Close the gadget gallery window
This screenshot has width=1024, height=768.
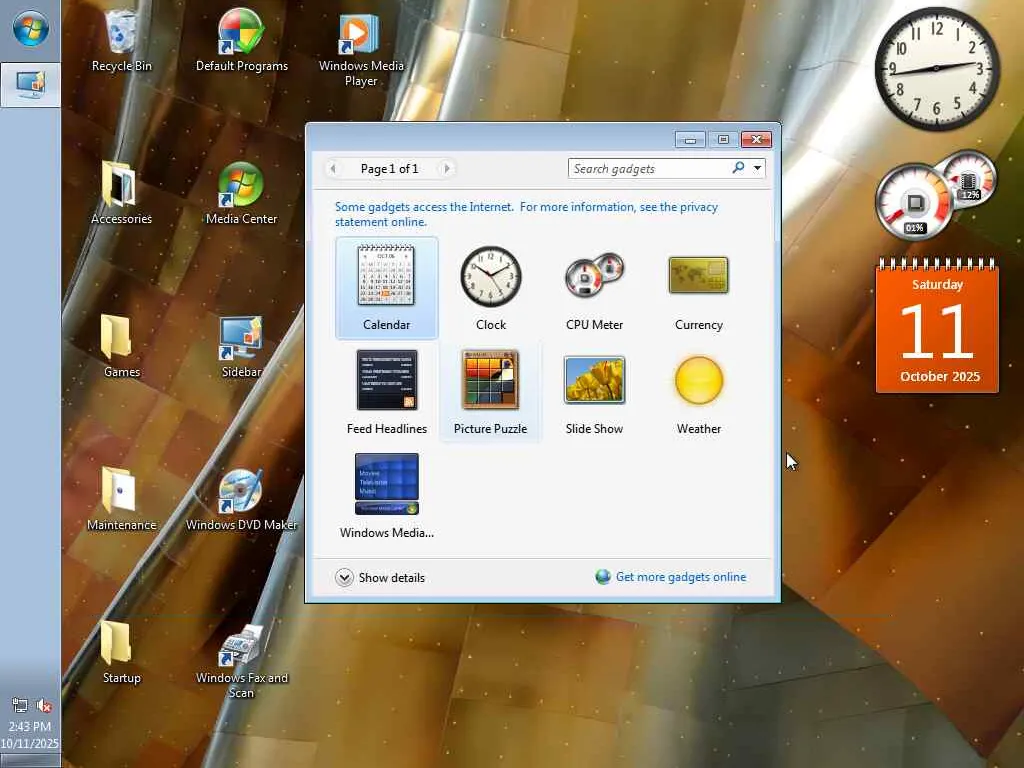click(x=756, y=139)
